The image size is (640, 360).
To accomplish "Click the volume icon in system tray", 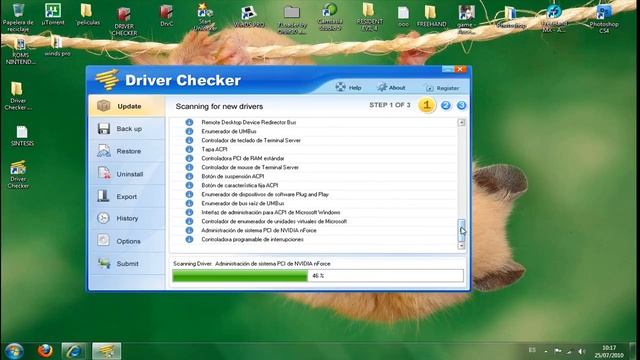I will click(x=582, y=351).
